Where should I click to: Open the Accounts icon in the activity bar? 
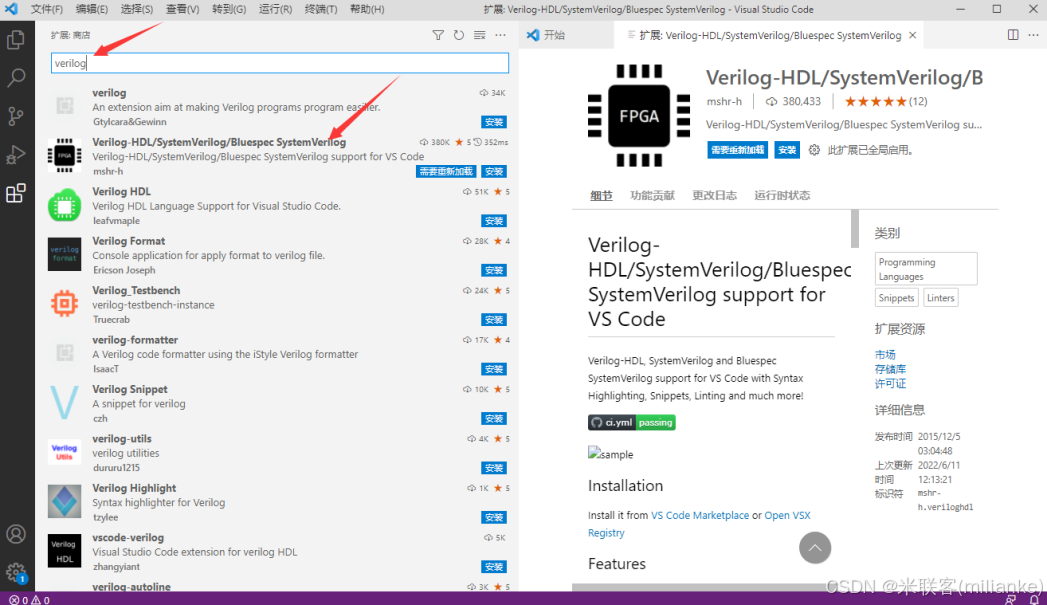coord(15,534)
